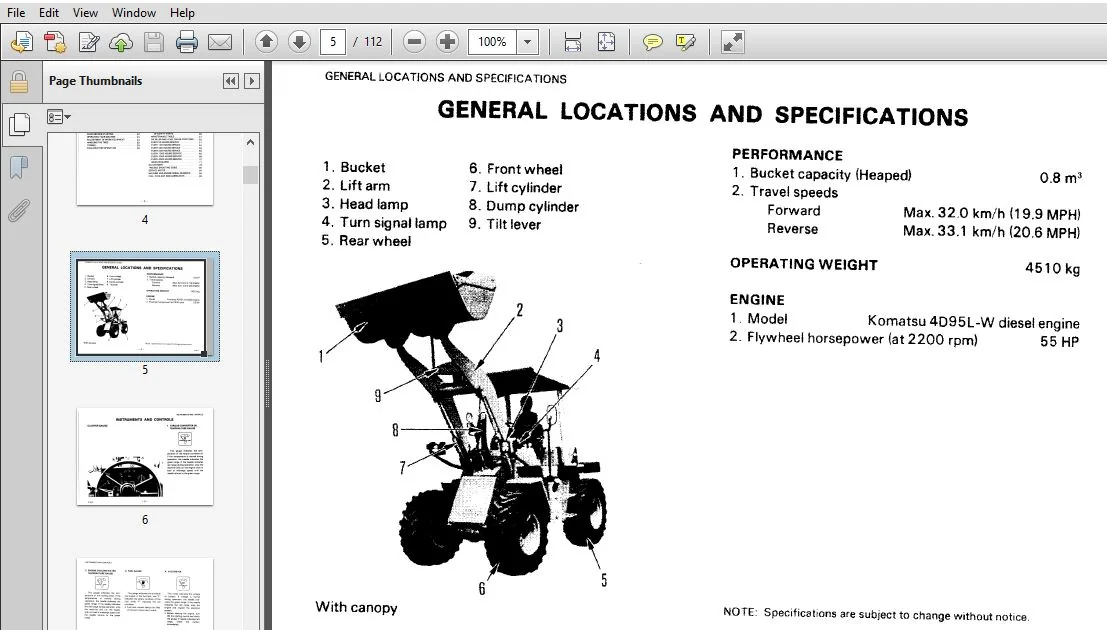
Task: Add a sticky note comment
Action: pos(652,42)
